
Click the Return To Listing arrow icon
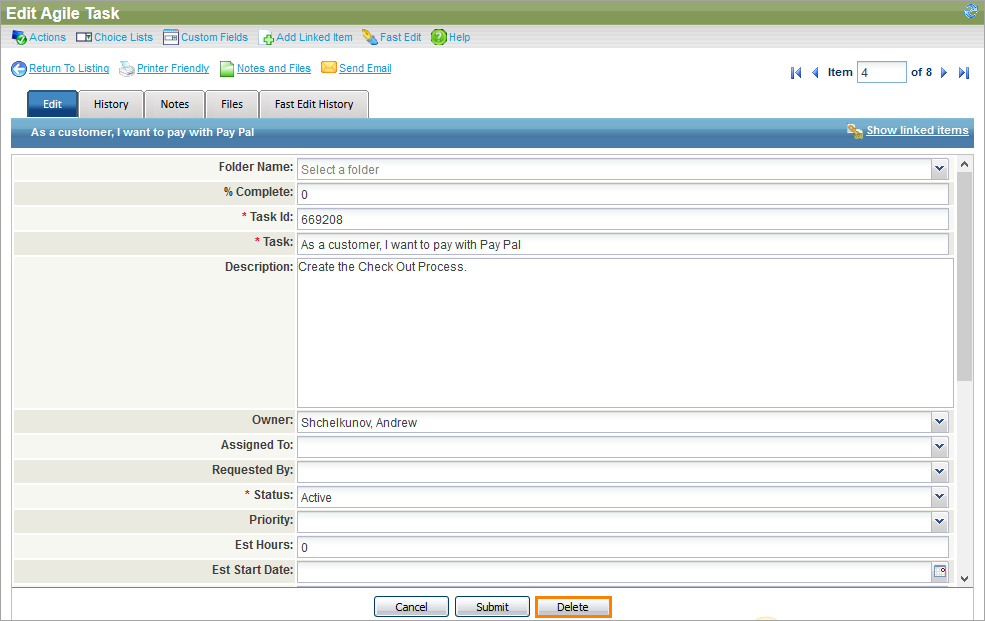coord(19,69)
